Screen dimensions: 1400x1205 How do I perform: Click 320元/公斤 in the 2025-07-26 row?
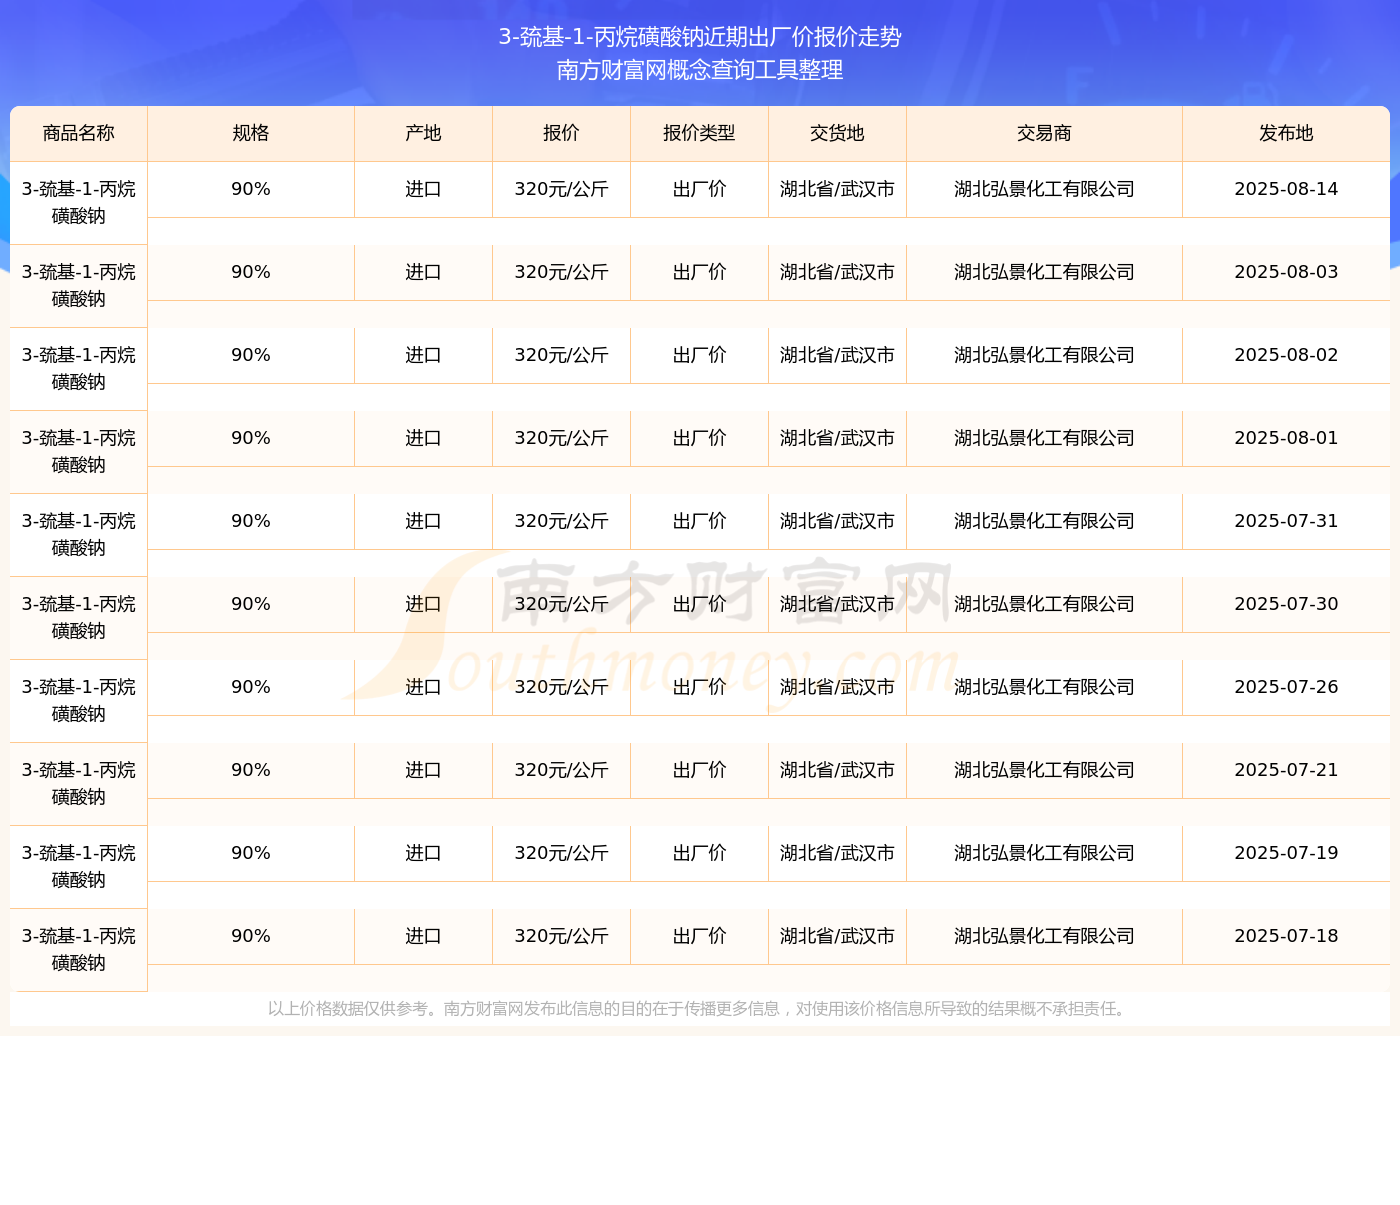point(561,687)
